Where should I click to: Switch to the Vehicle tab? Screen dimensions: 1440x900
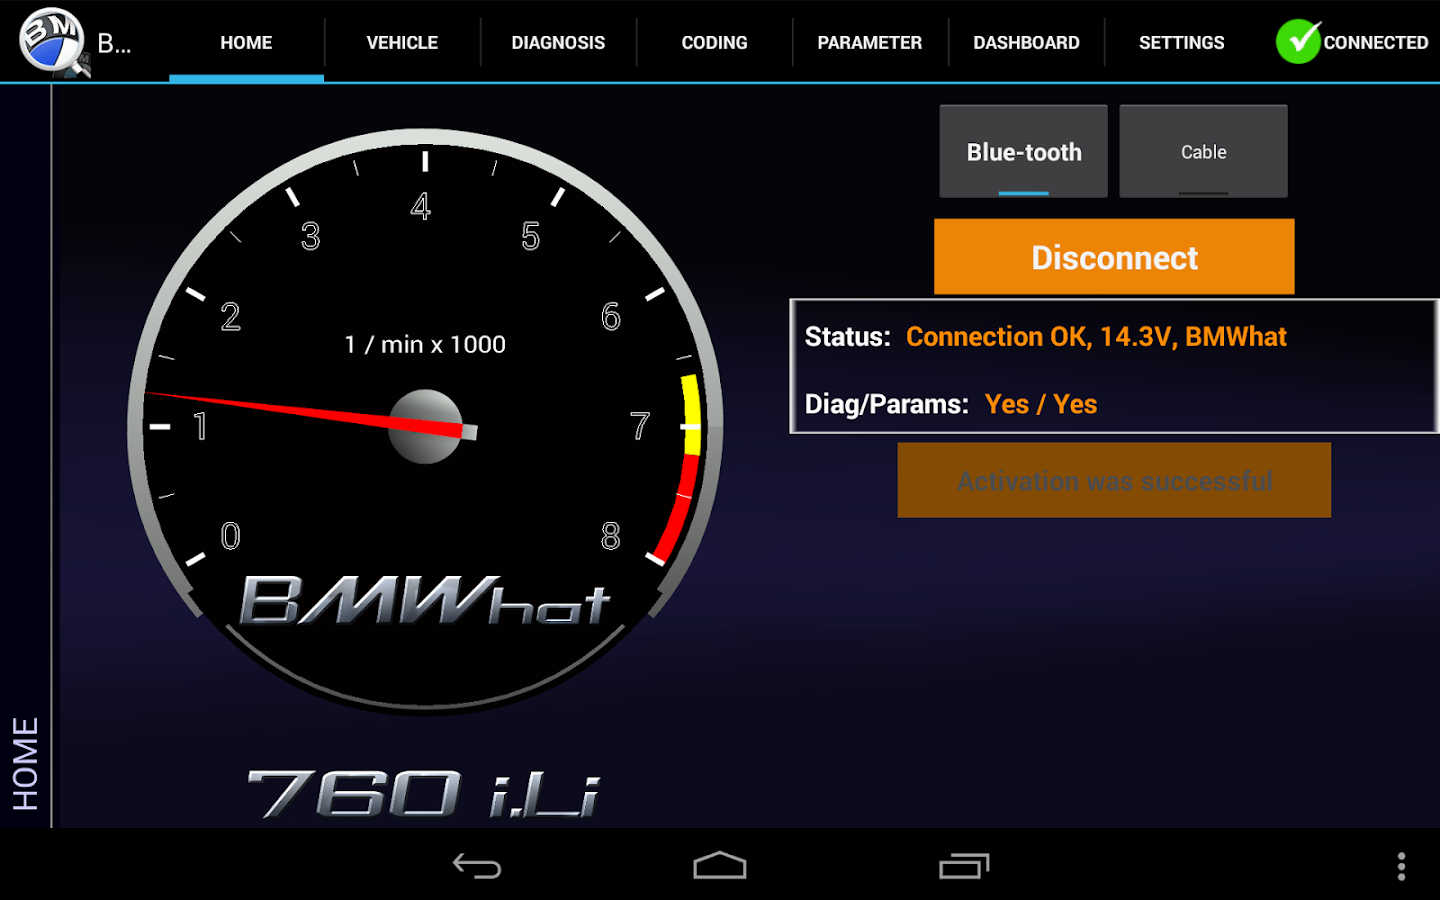tap(402, 43)
